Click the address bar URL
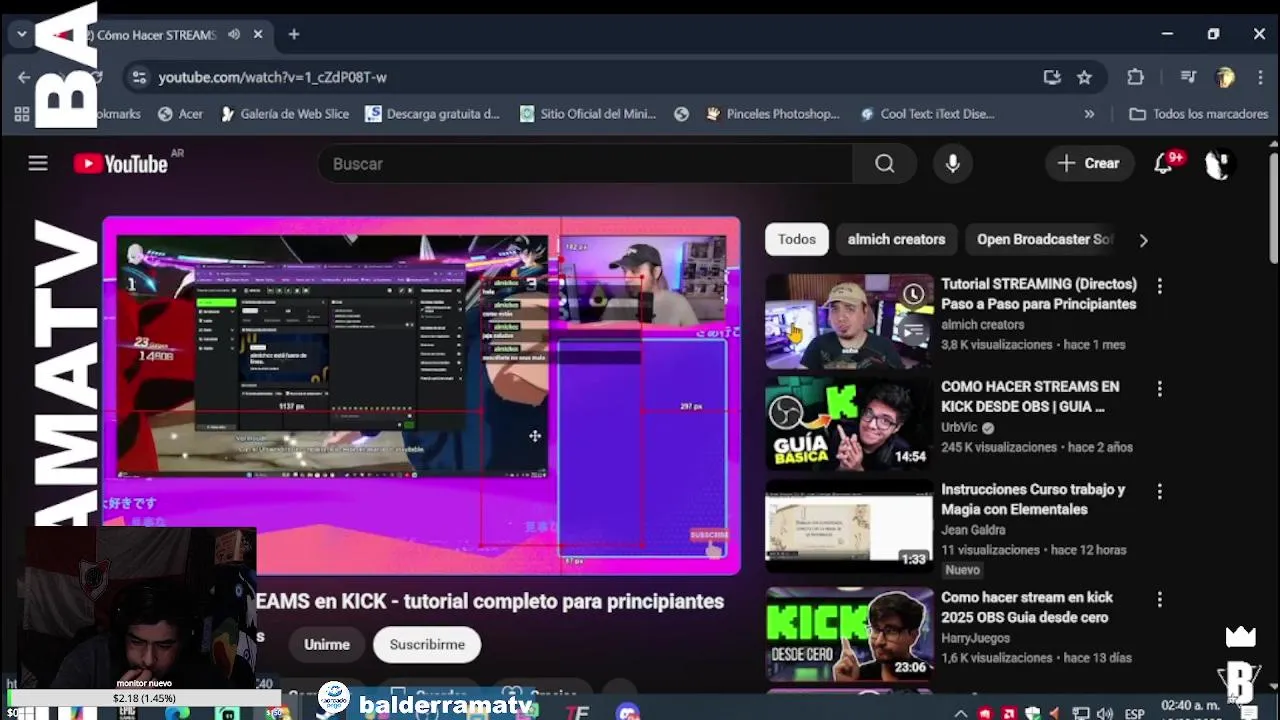1280x720 pixels. point(272,77)
